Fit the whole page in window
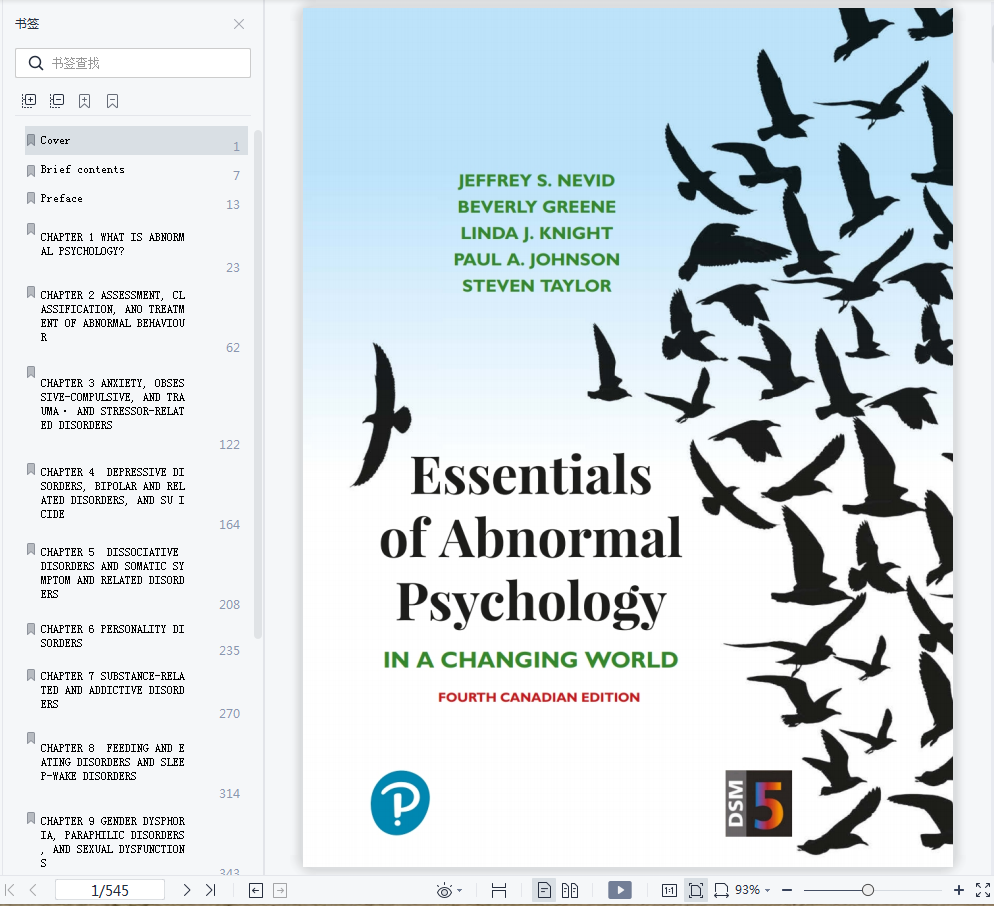The image size is (994, 906). coord(696,891)
